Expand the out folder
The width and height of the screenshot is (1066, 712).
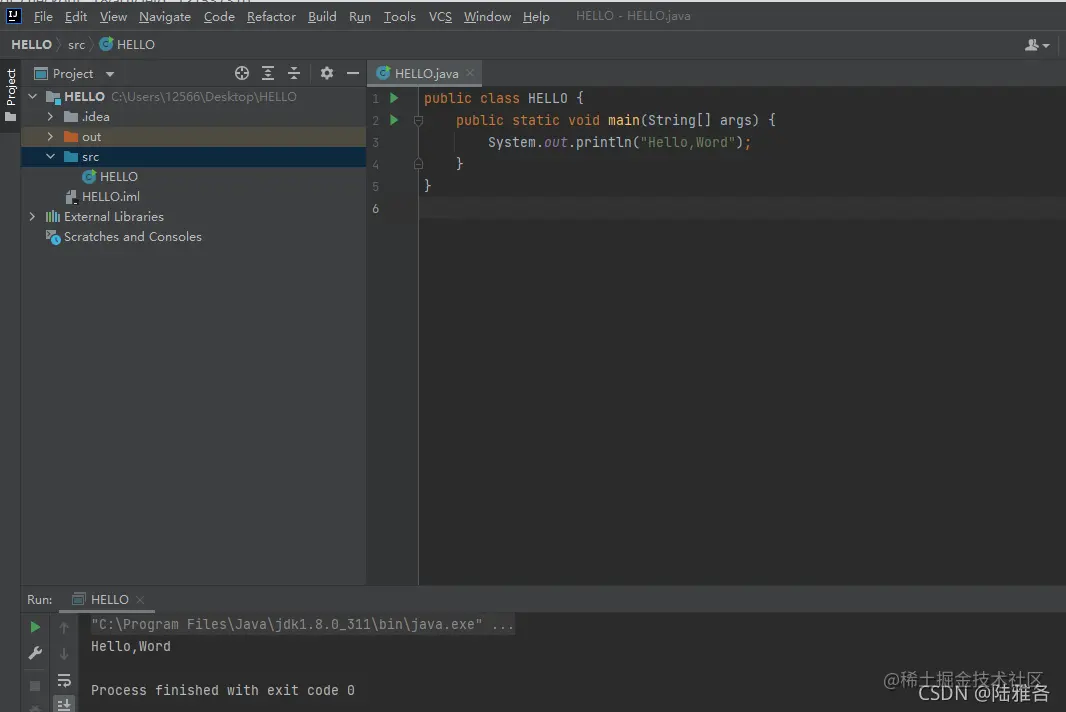[50, 137]
